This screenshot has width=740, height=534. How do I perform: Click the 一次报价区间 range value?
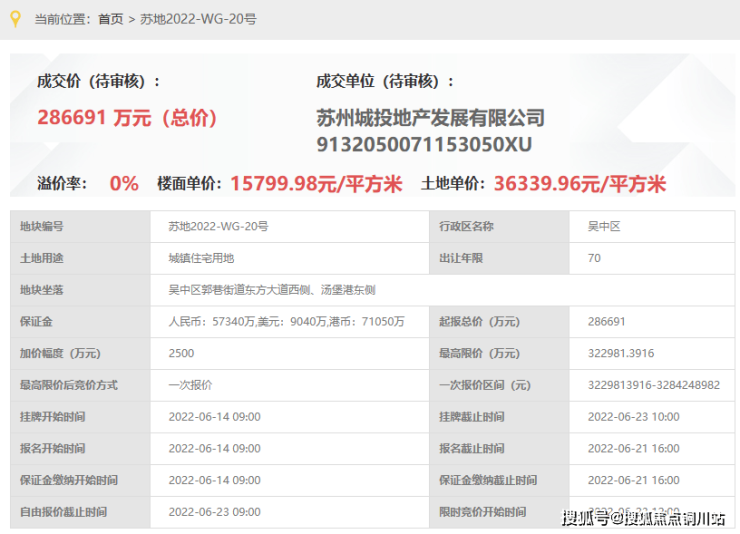point(652,385)
